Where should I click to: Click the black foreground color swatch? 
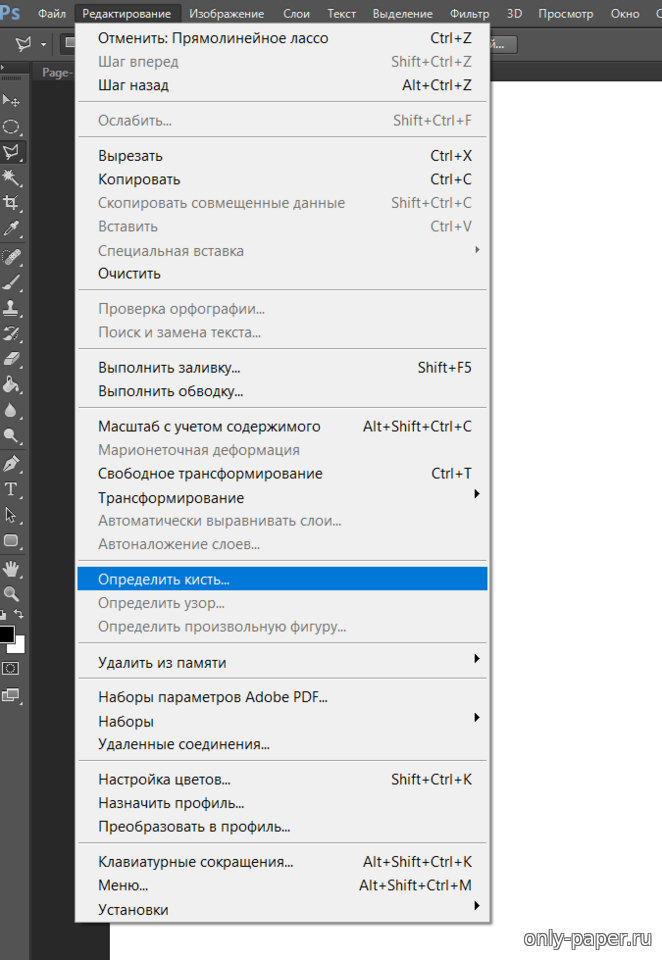[x=6, y=634]
